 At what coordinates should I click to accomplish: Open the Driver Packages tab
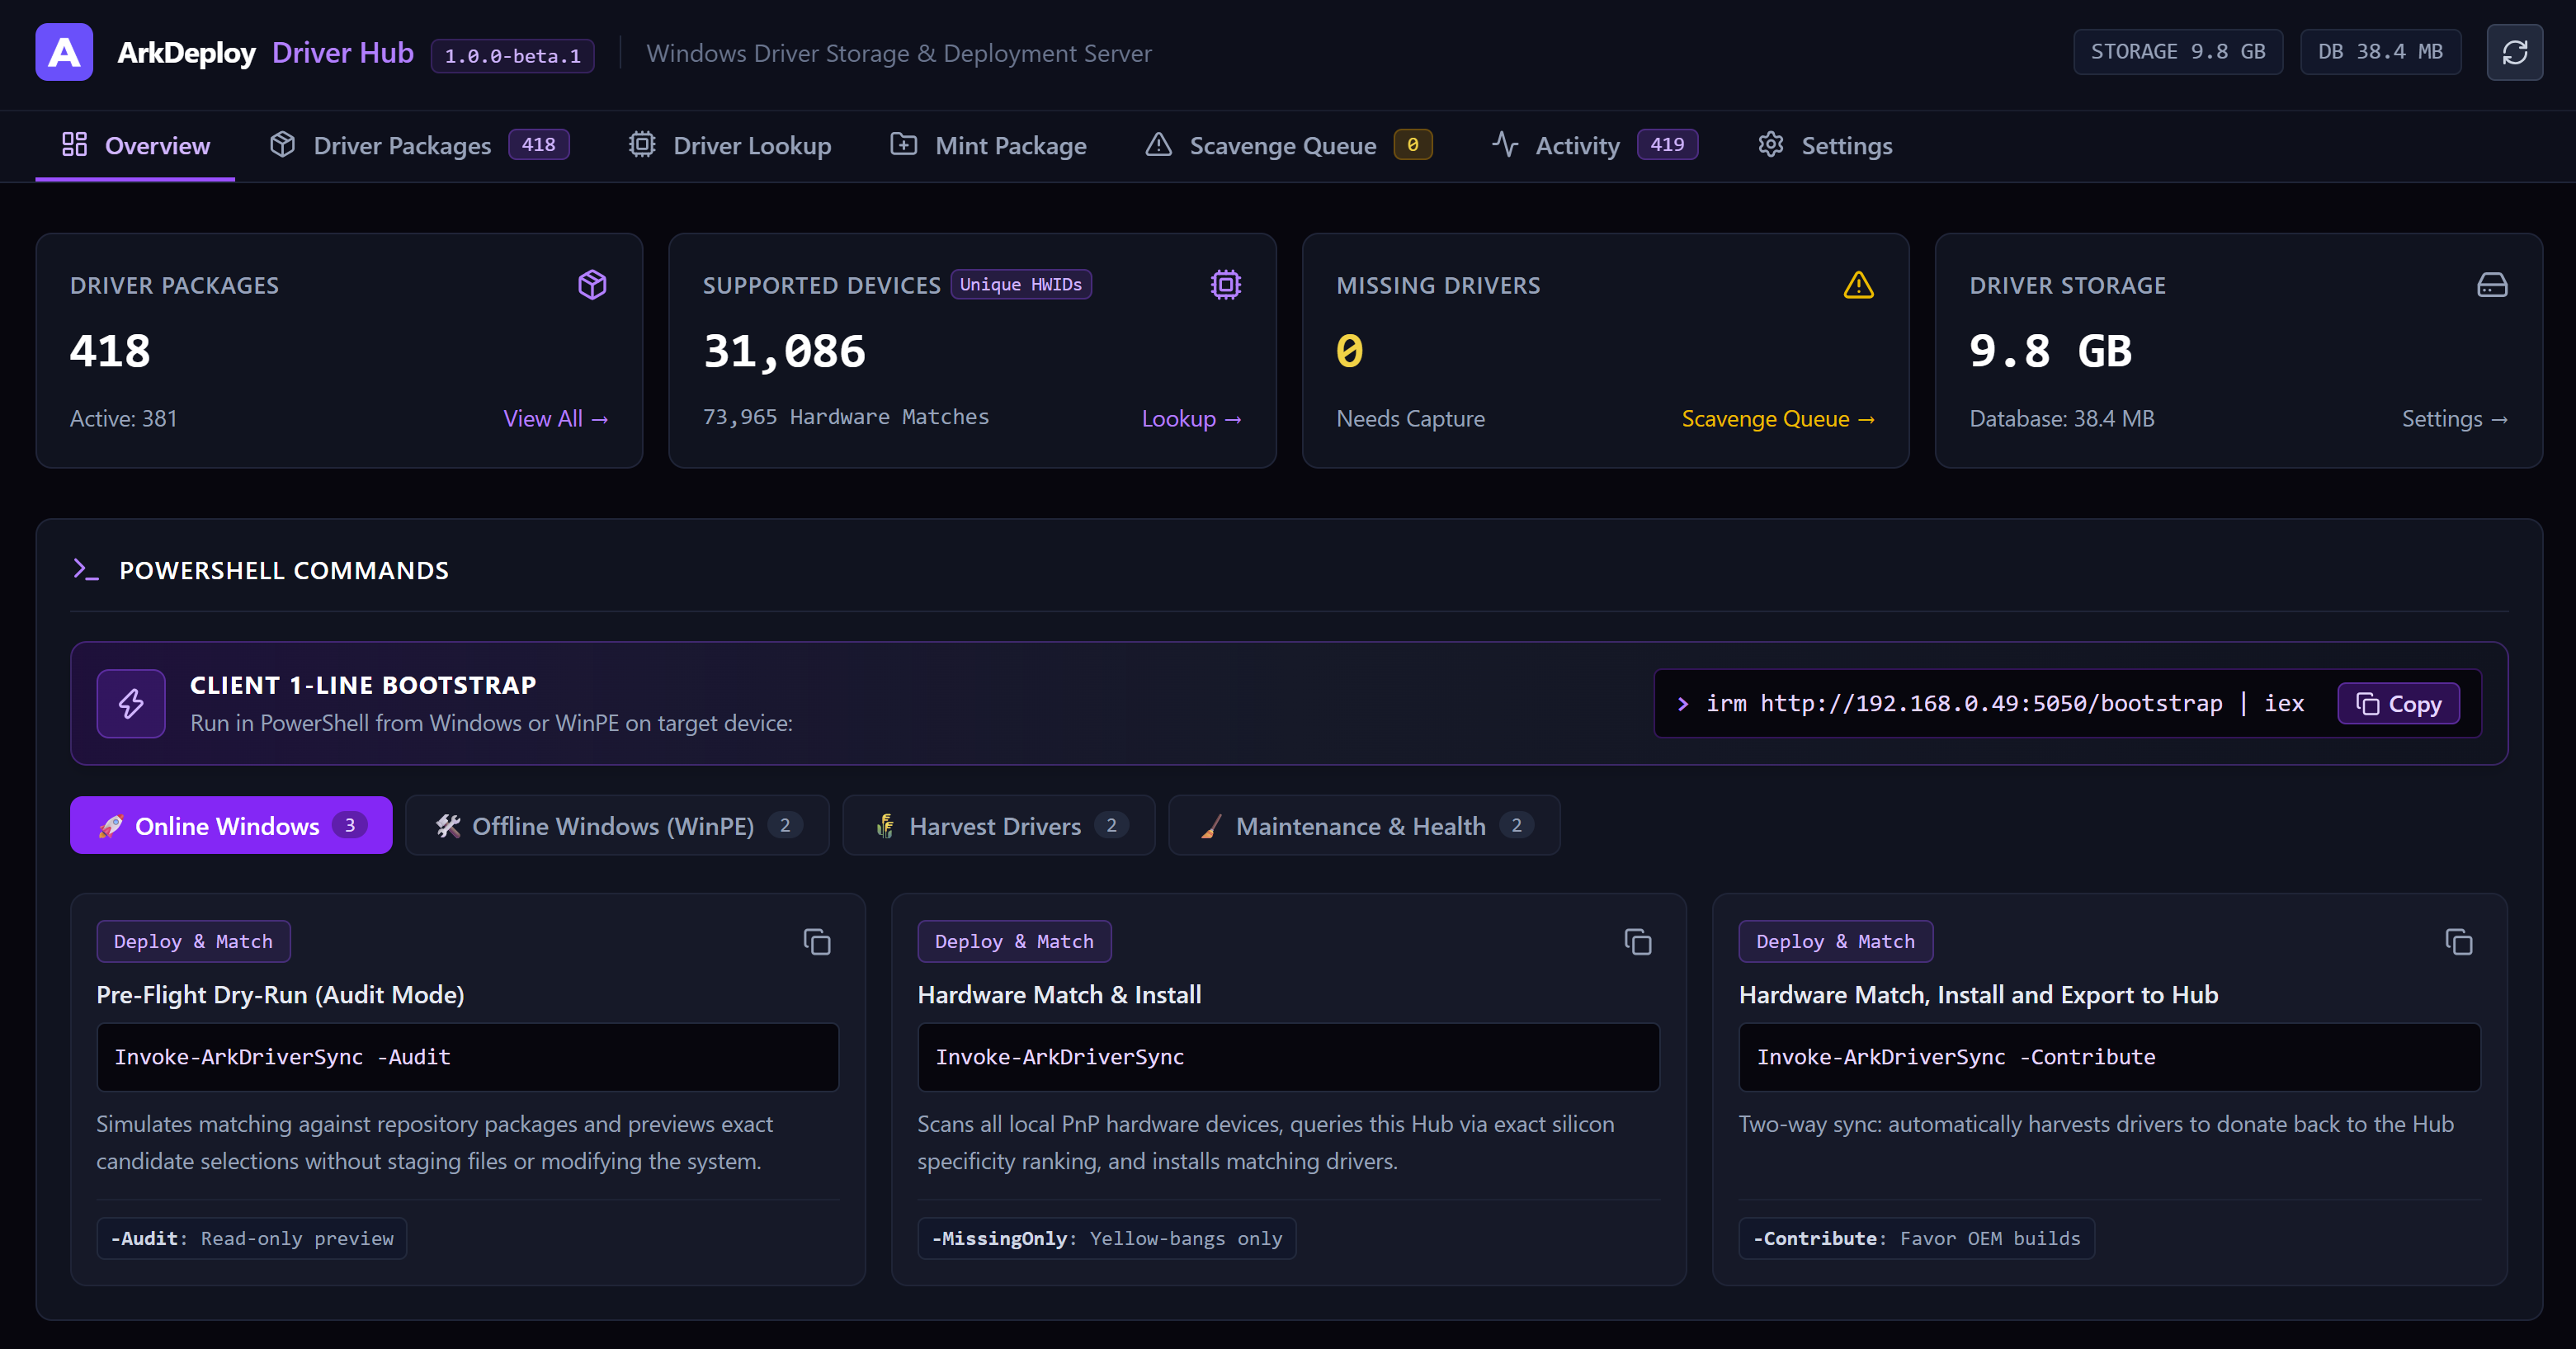pyautogui.click(x=419, y=146)
